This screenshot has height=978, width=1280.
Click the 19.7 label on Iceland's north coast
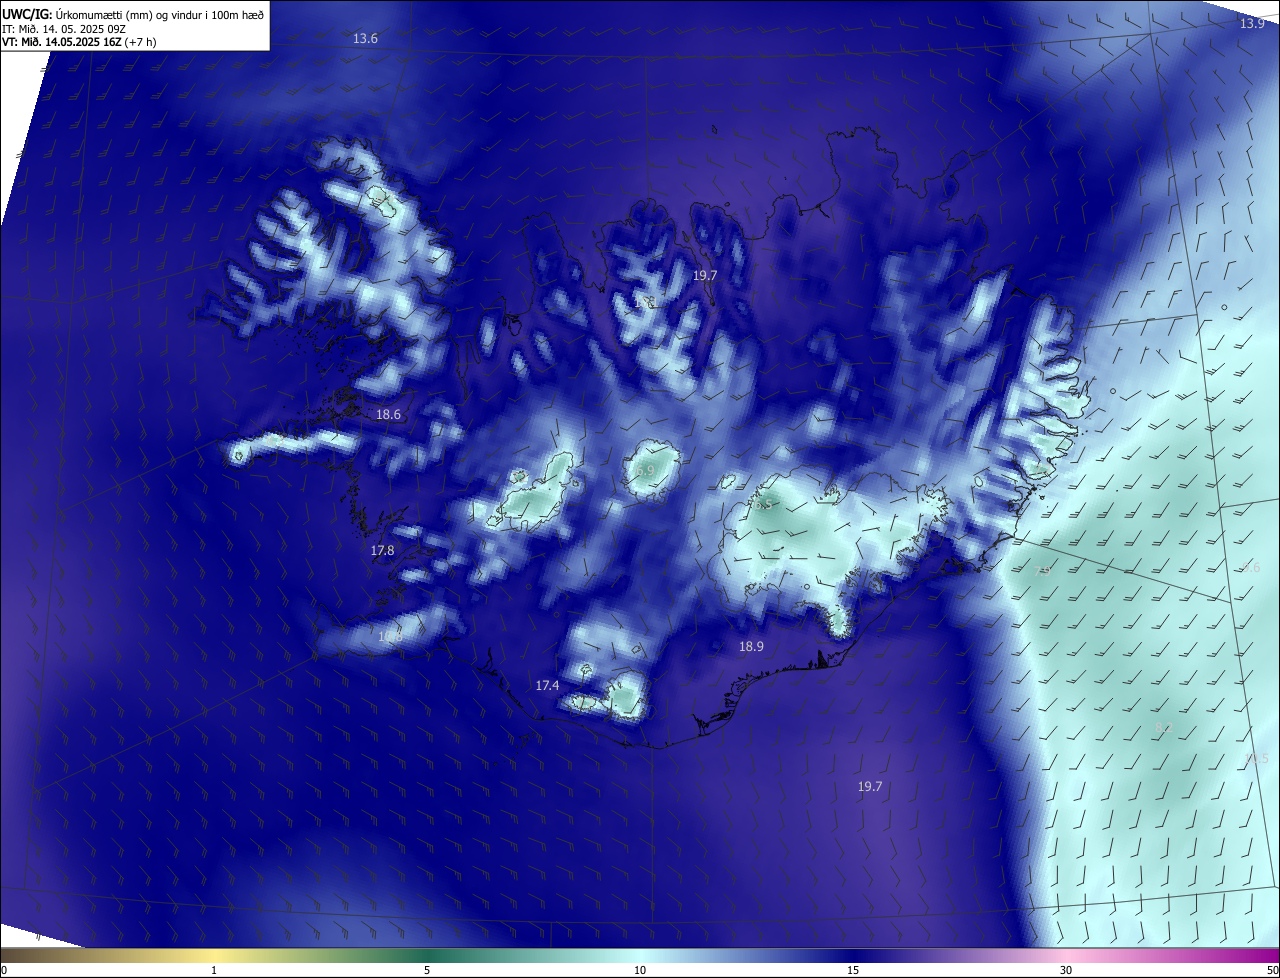pos(705,274)
